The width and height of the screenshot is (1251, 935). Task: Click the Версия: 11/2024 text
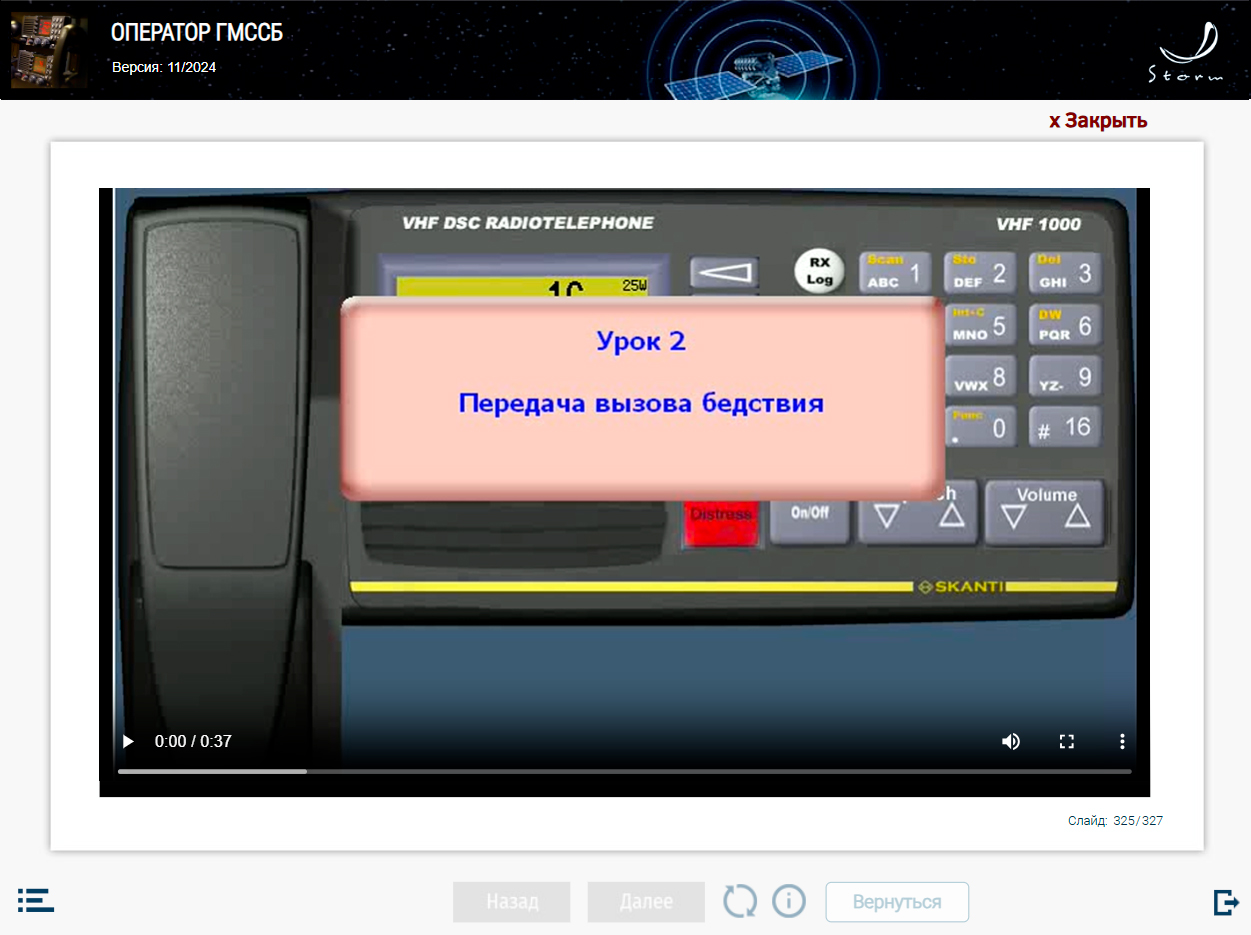164,67
